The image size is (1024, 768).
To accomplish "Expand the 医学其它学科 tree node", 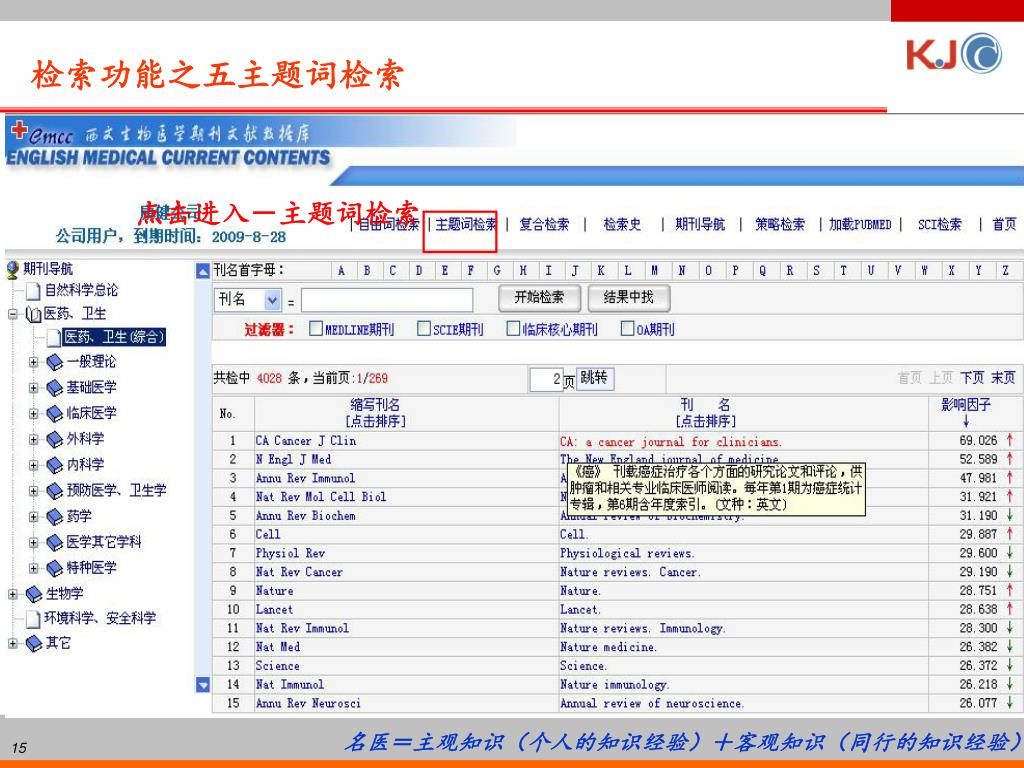I will pos(34,542).
